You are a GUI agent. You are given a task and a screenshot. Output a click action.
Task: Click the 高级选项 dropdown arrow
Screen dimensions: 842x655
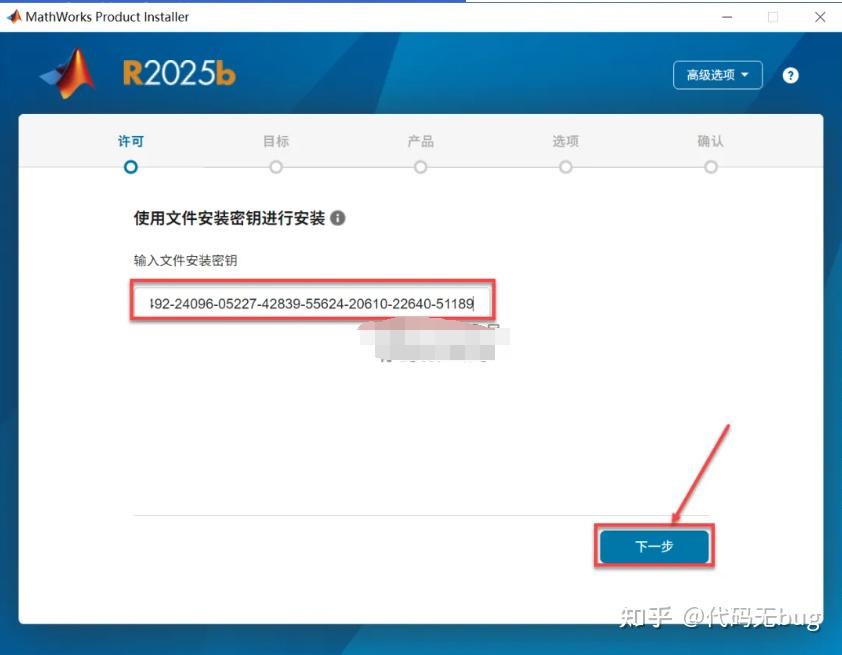746,75
